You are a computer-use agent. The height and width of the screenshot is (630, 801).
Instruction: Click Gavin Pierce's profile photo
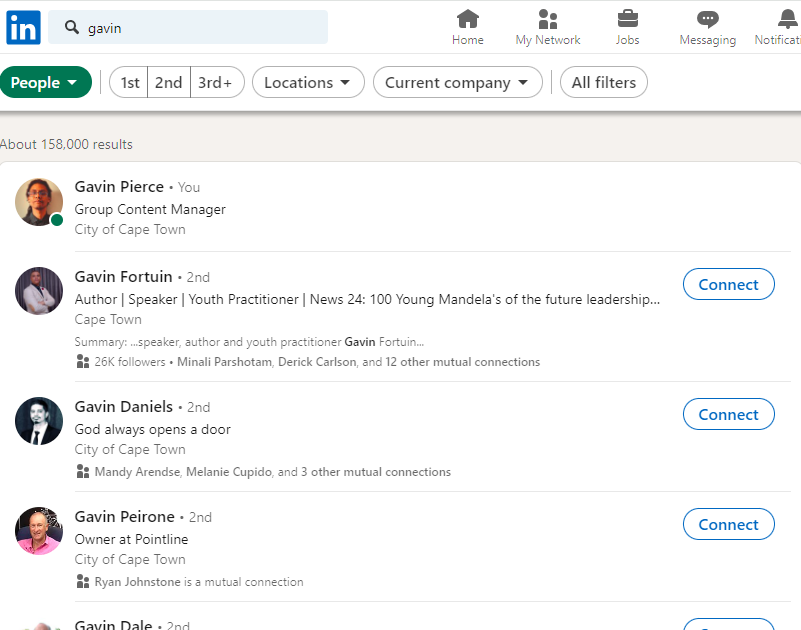[x=39, y=202]
